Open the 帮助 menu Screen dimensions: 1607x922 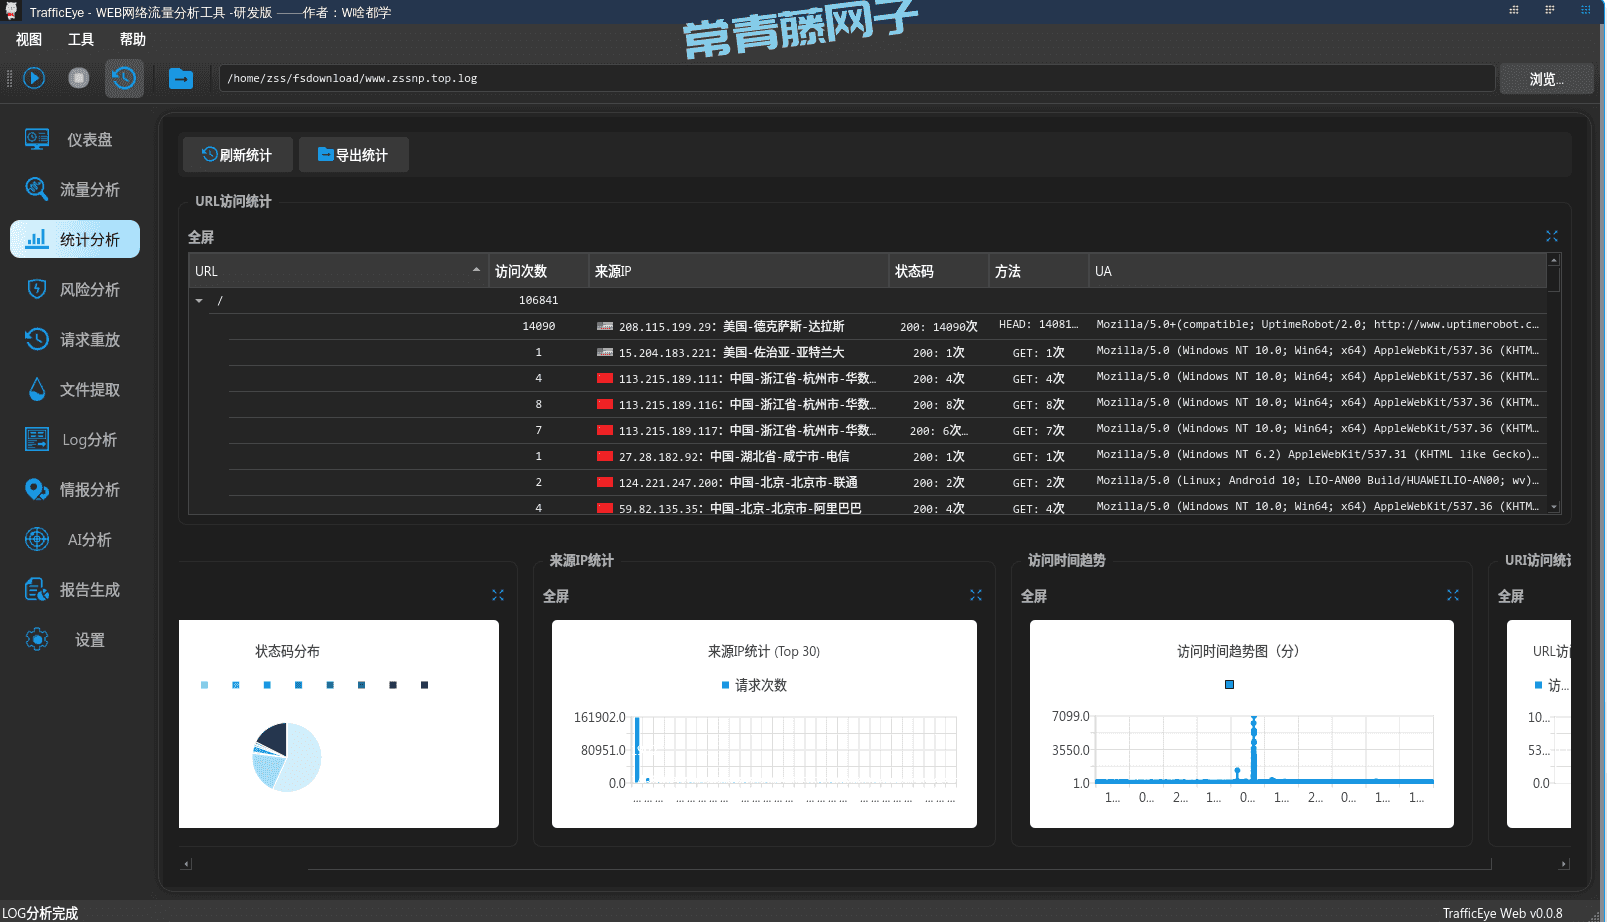pyautogui.click(x=133, y=40)
